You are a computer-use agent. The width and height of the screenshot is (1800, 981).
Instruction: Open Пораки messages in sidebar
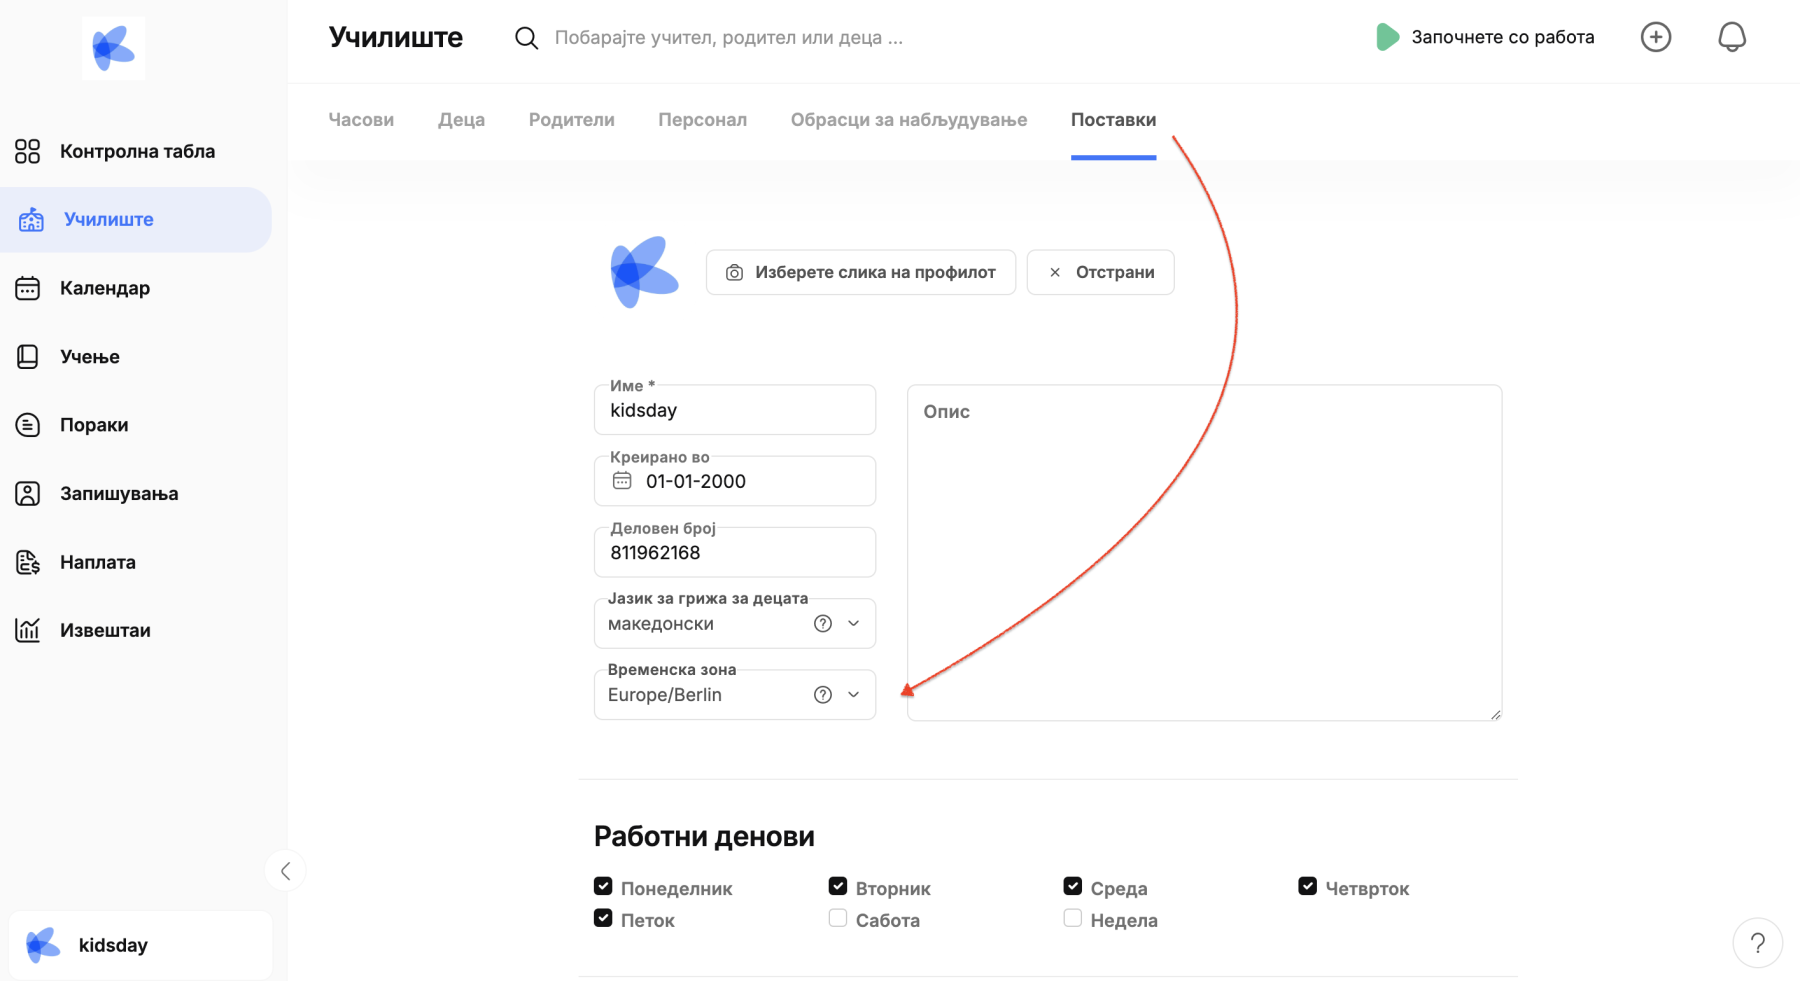93,425
